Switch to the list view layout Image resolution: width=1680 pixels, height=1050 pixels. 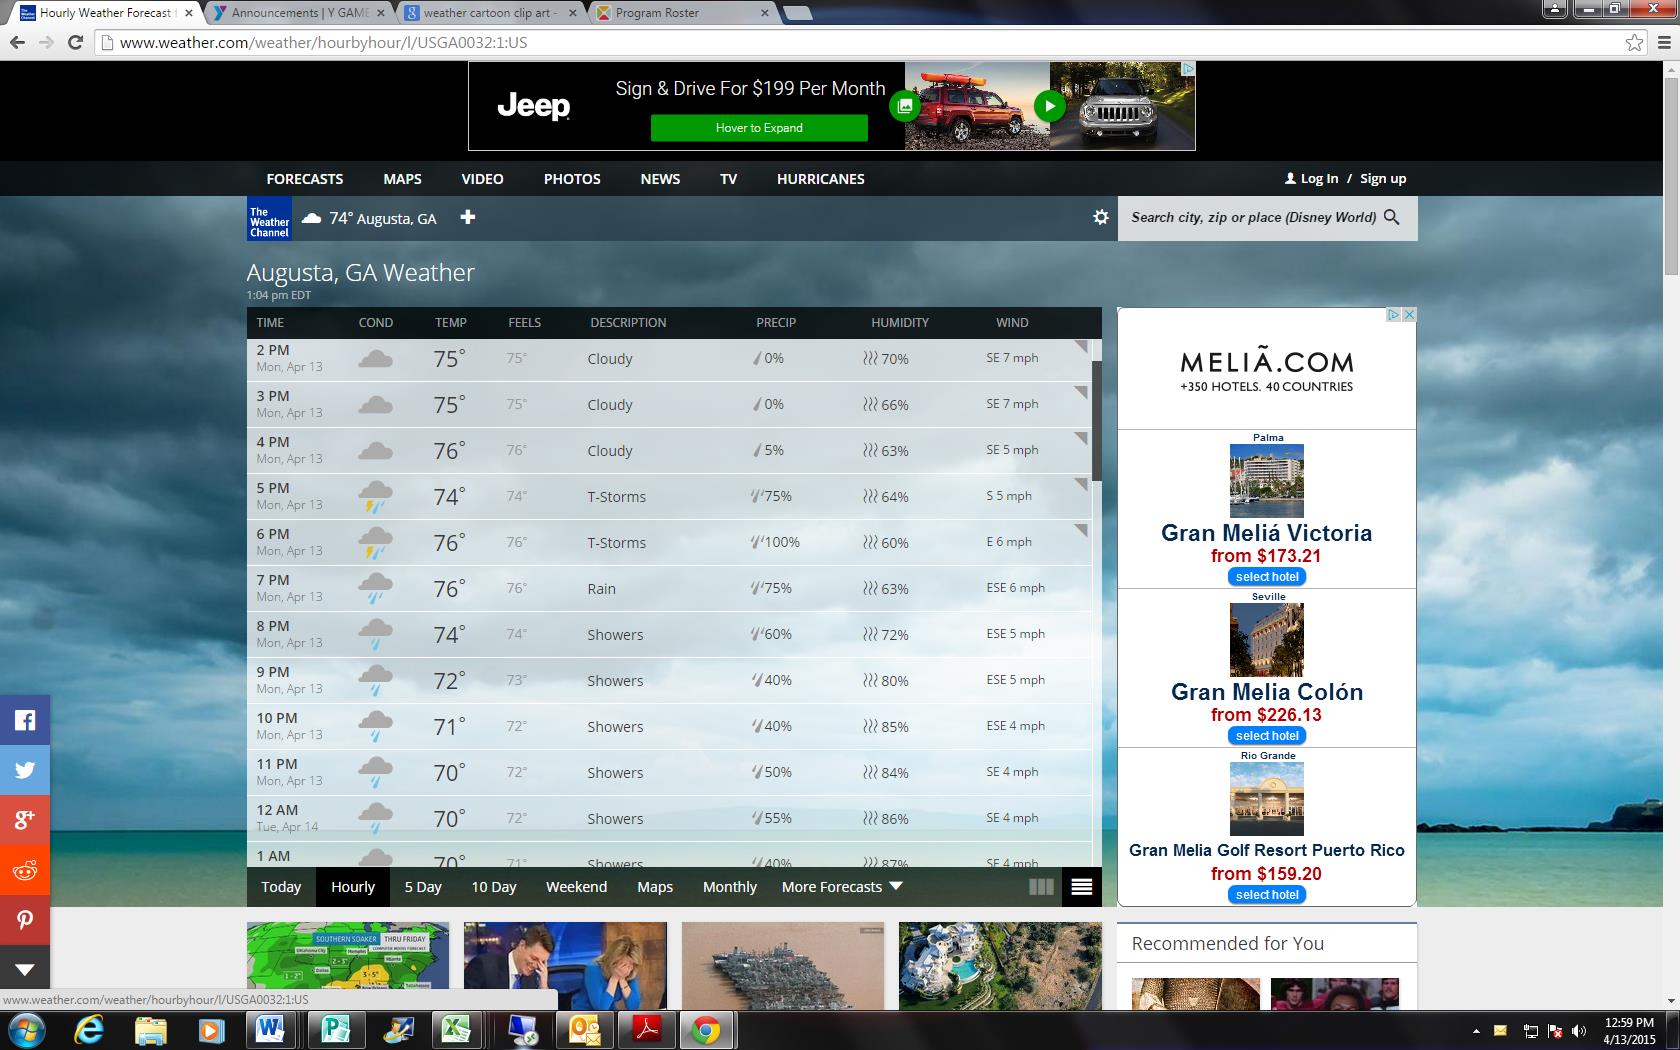pos(1081,887)
